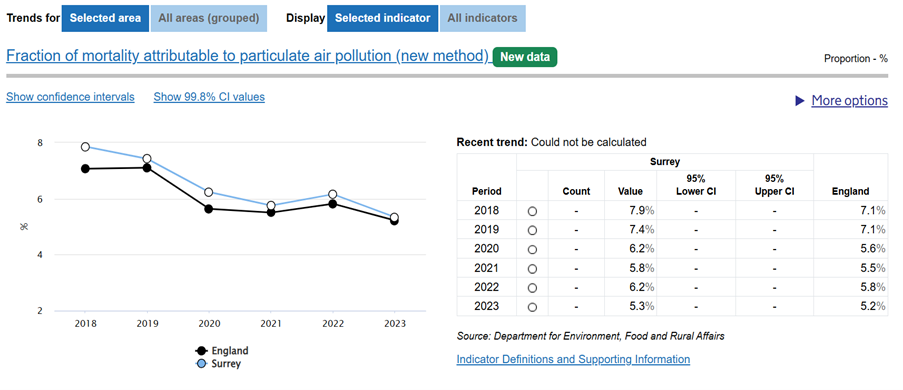Show confidence intervals
Image resolution: width=903 pixels, height=390 pixels.
coord(70,97)
